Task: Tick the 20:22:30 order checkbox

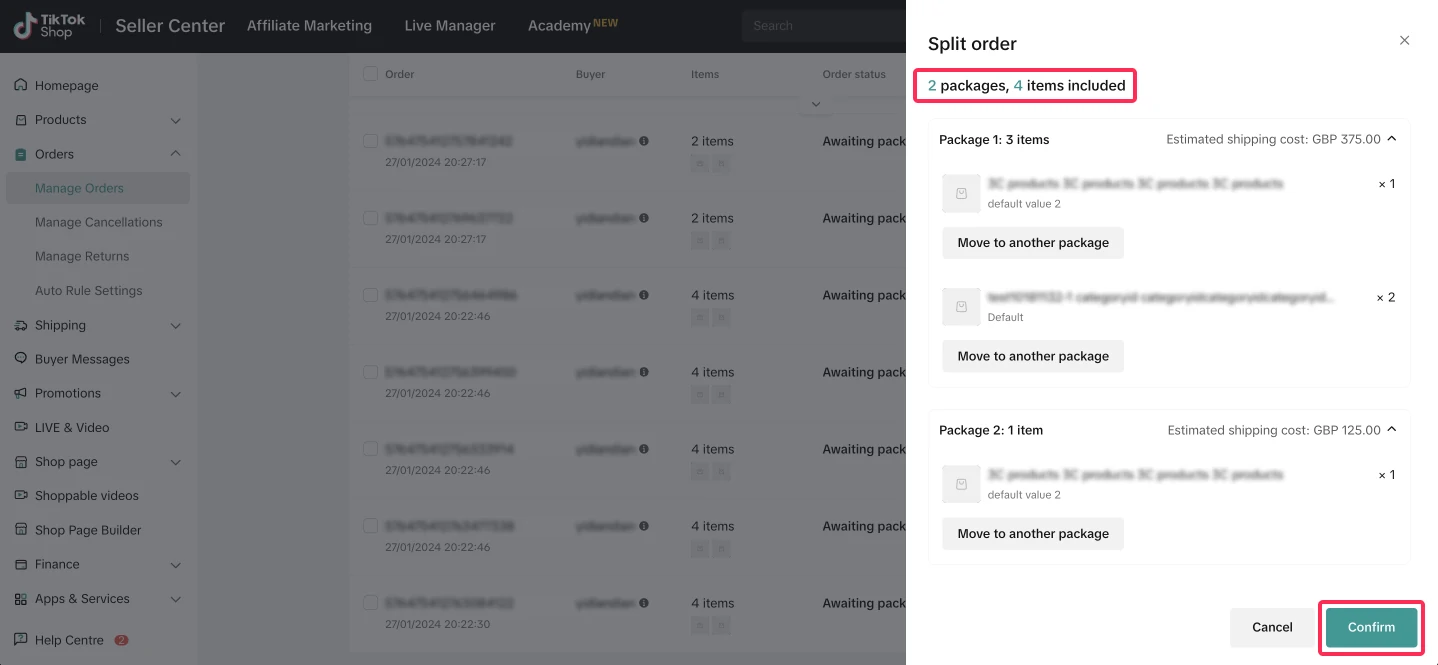Action: pos(370,603)
